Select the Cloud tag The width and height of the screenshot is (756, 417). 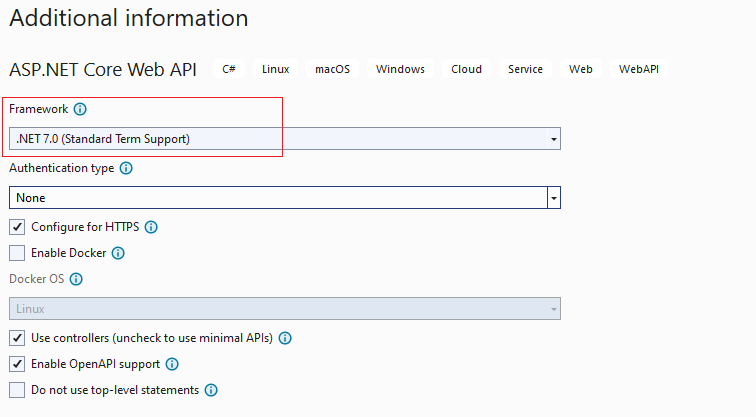(466, 69)
